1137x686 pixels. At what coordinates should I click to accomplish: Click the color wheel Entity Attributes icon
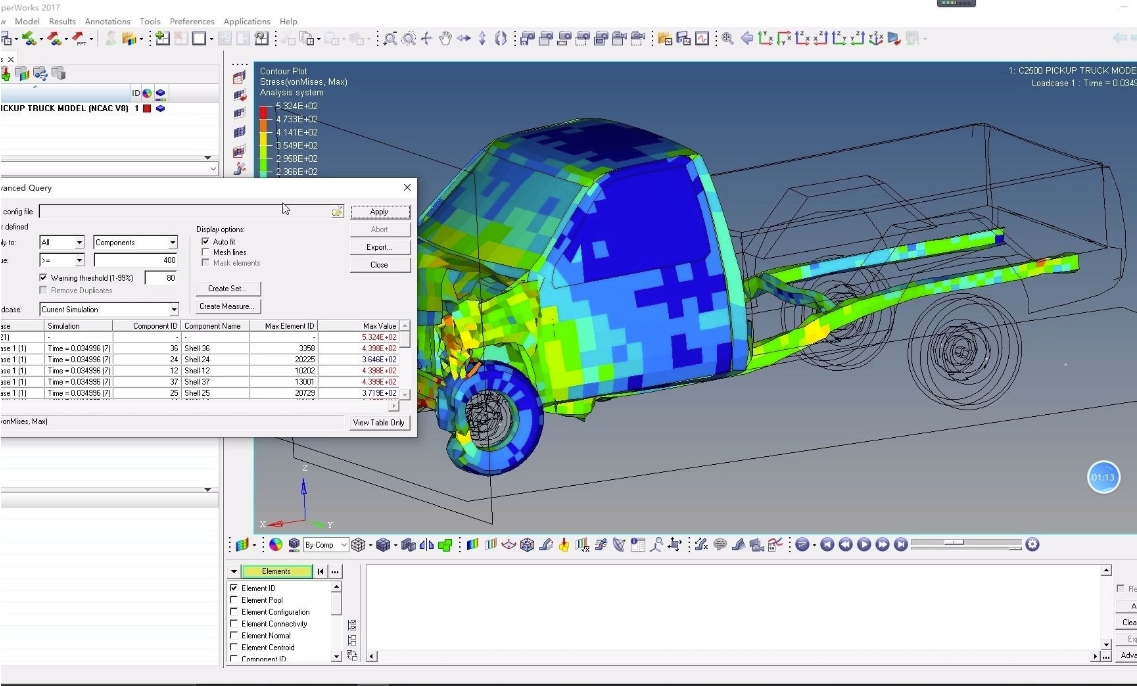point(276,545)
